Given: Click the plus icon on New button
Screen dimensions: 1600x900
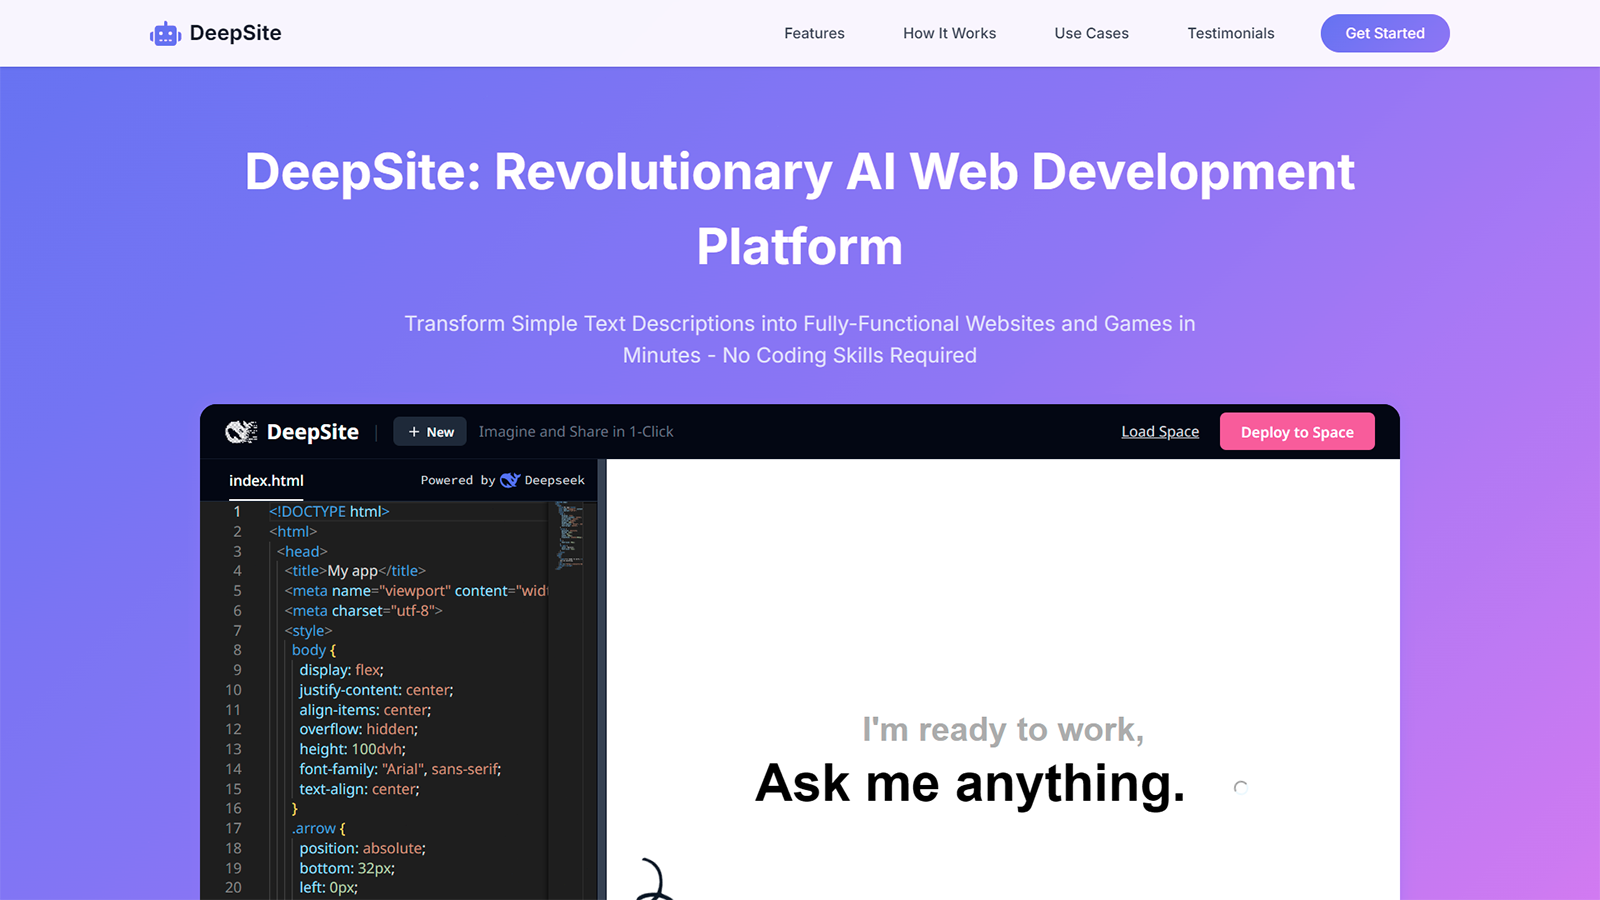Looking at the screenshot, I should (414, 432).
